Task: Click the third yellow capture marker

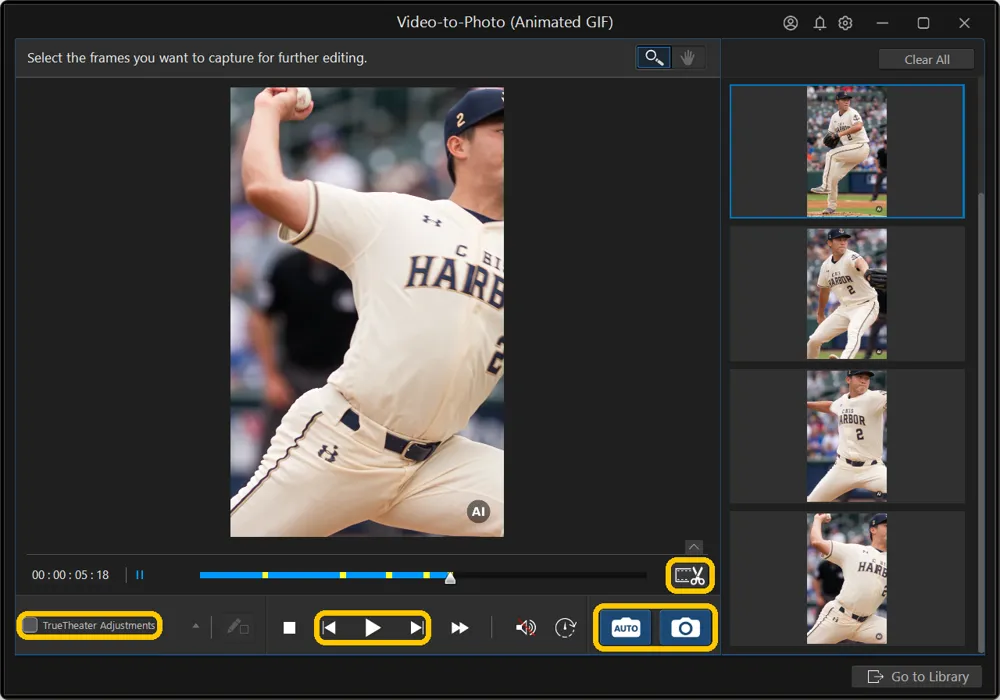Action: (389, 575)
